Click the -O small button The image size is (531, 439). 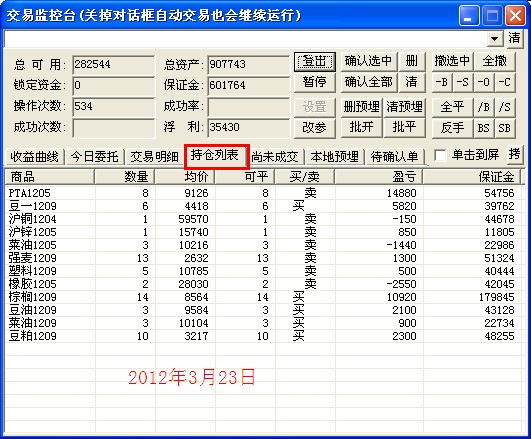click(484, 82)
